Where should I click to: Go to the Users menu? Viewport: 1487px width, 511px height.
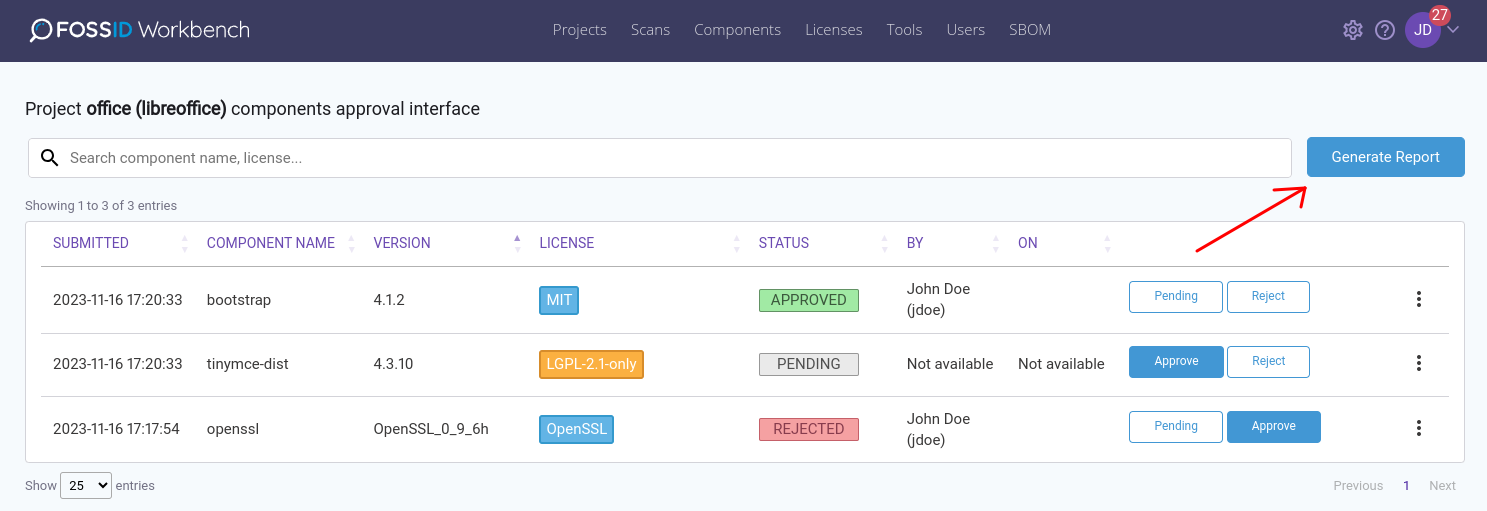point(966,30)
